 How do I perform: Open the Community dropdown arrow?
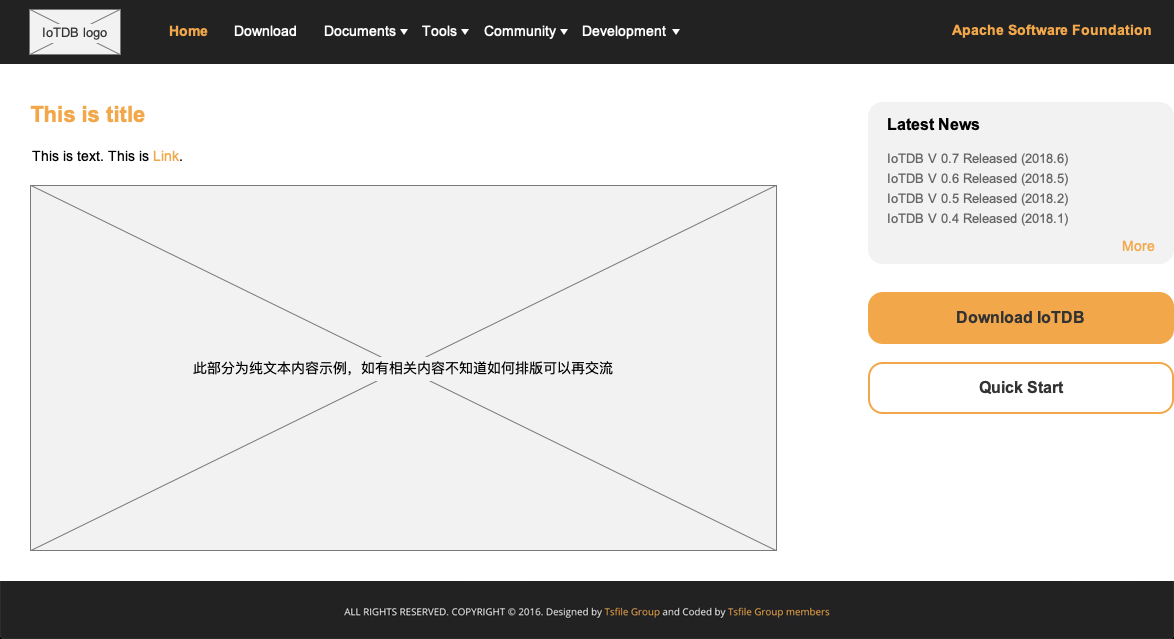pyautogui.click(x=564, y=32)
